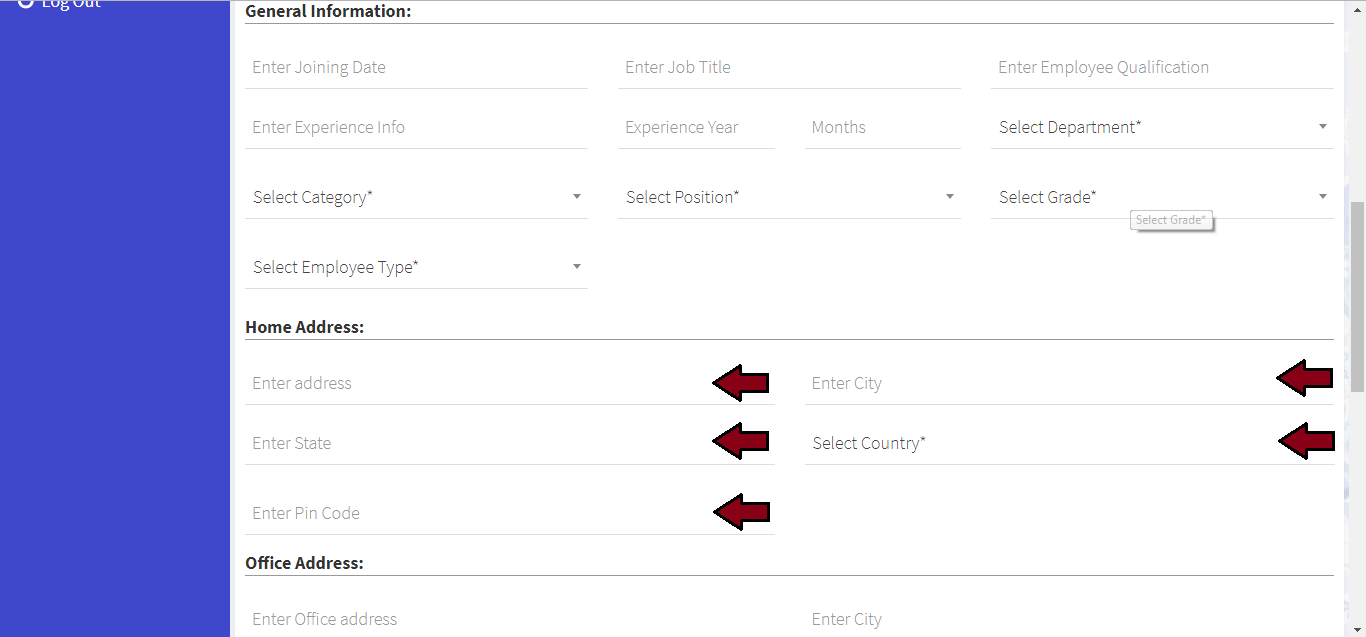1366x637 pixels.
Task: Click the Enter Experience Info field
Action: coord(415,128)
